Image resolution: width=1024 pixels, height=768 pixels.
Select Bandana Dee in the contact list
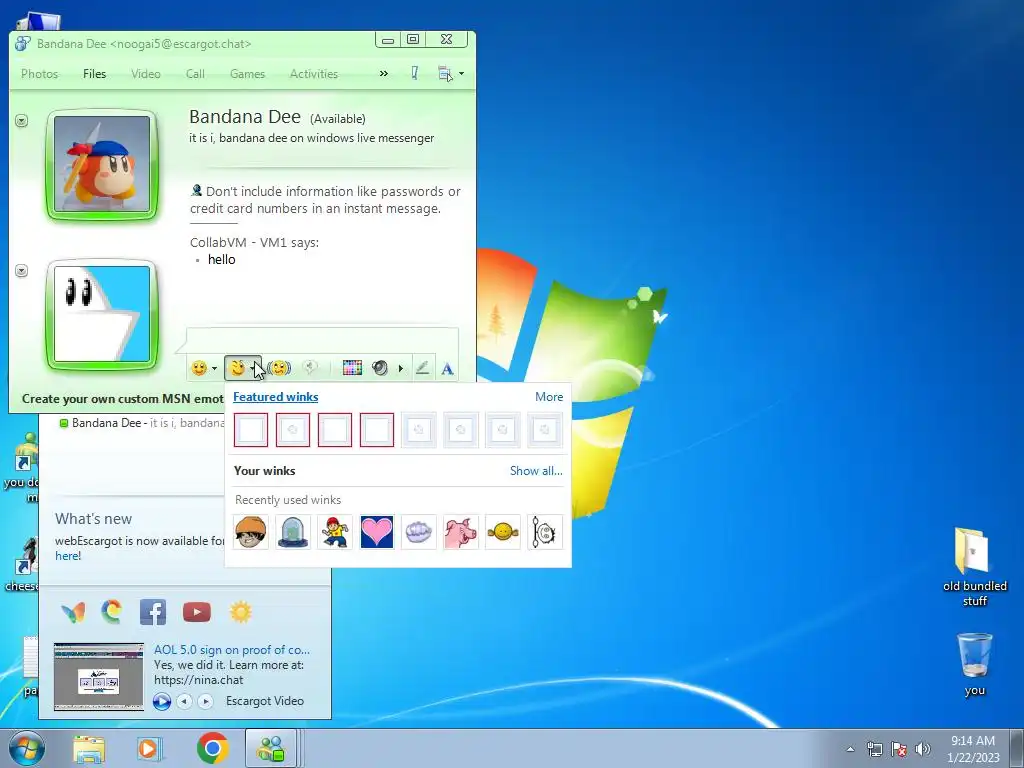click(142, 423)
